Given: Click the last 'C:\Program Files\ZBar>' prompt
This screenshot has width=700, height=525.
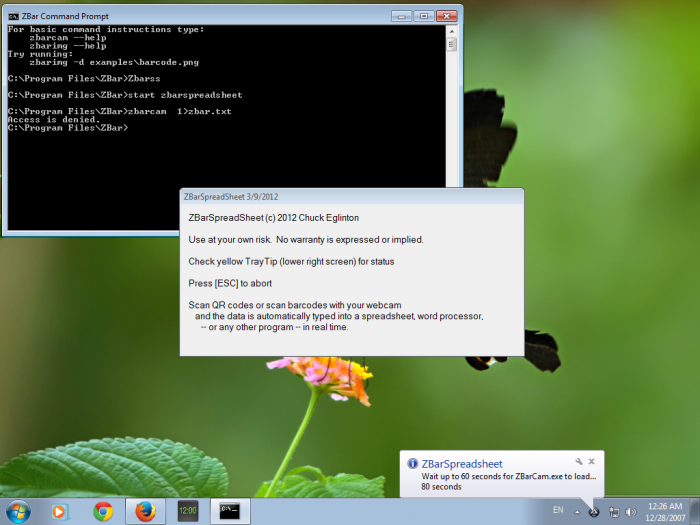Looking at the screenshot, I should coord(68,128).
